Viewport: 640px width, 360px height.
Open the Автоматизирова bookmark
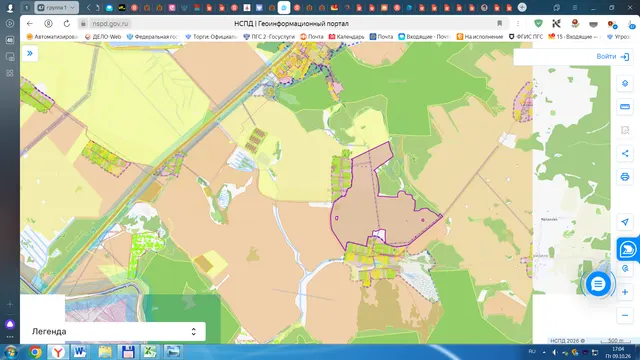(52, 36)
